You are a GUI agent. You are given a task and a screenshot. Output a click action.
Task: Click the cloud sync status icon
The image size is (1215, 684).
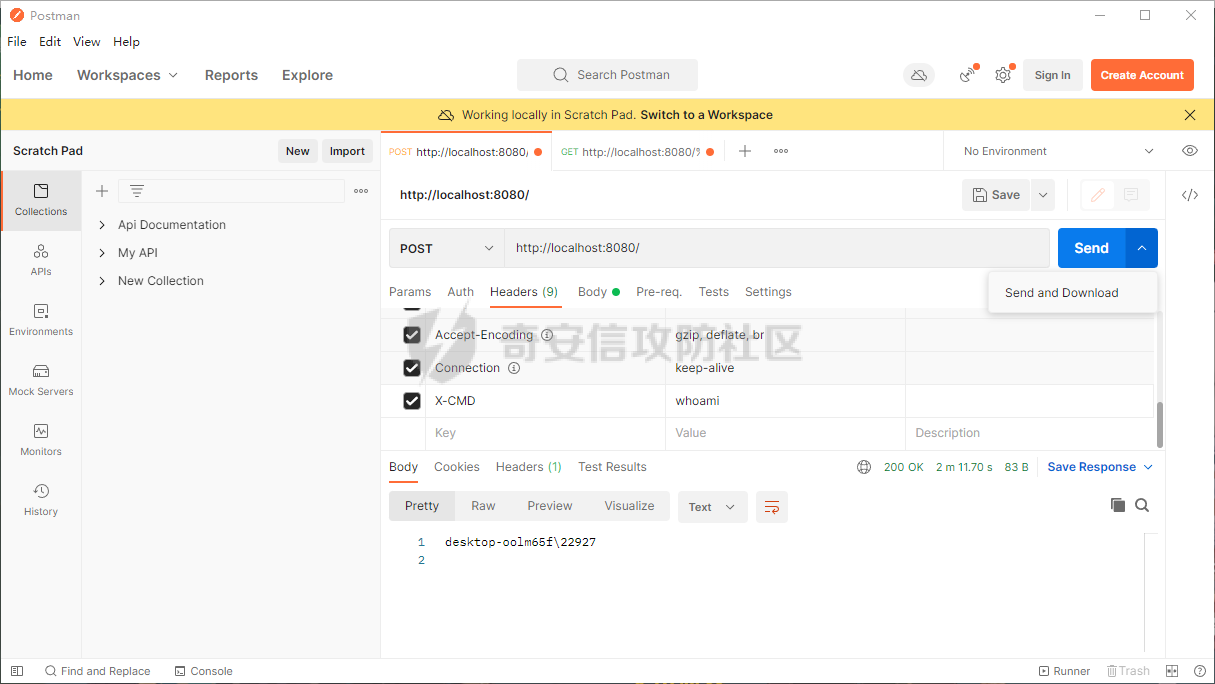click(x=918, y=75)
